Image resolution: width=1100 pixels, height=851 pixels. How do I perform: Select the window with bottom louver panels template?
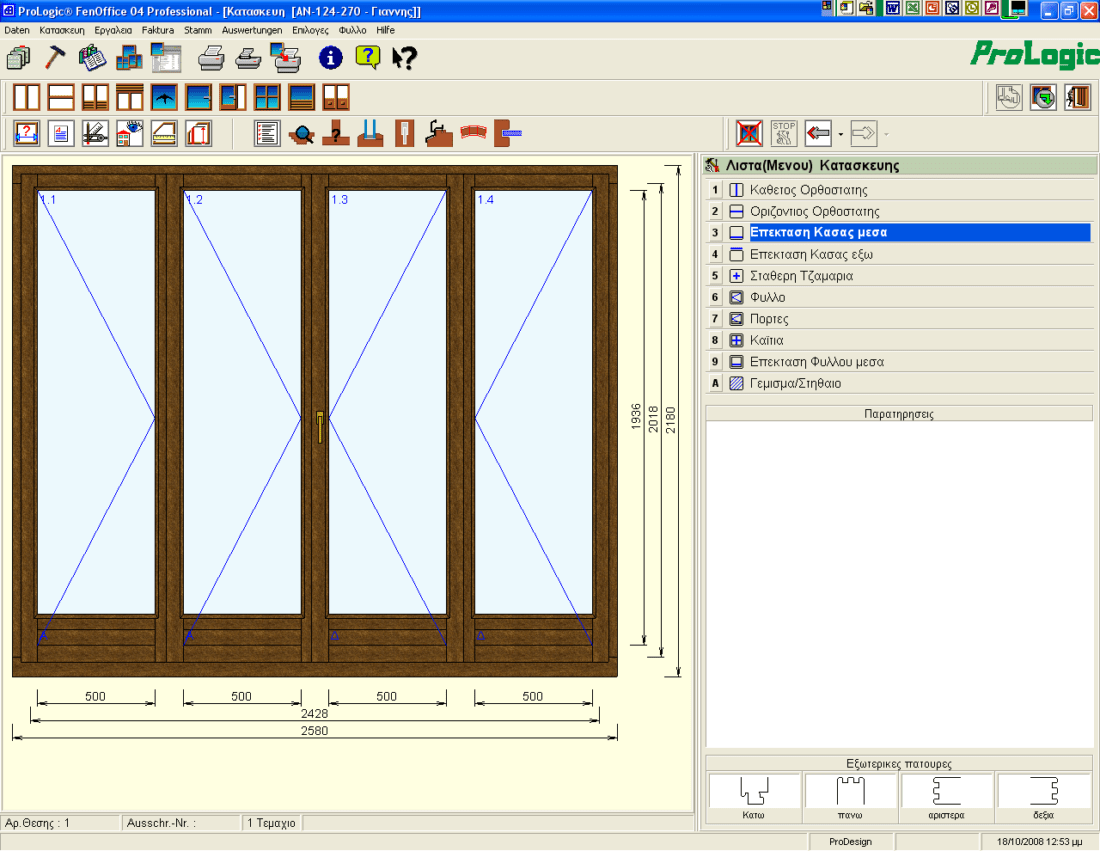click(95, 98)
